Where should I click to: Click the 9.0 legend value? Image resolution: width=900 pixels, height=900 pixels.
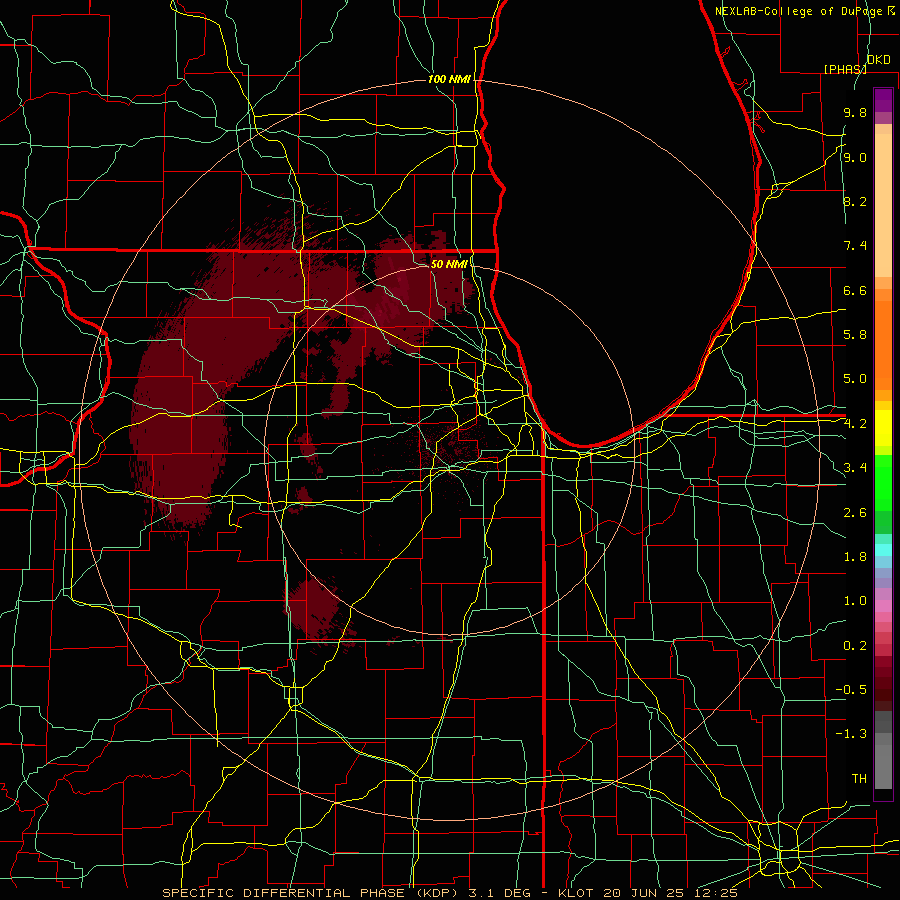point(855,157)
